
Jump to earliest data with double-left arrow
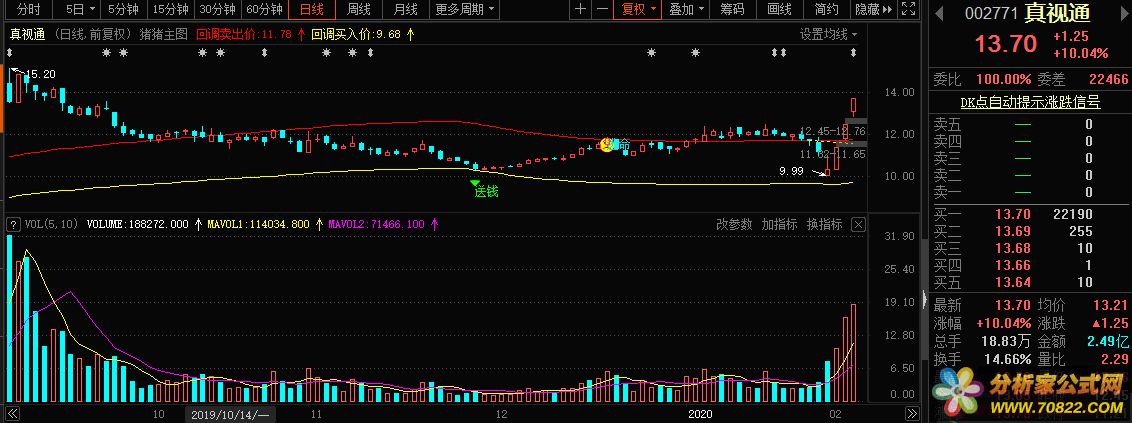point(13,414)
